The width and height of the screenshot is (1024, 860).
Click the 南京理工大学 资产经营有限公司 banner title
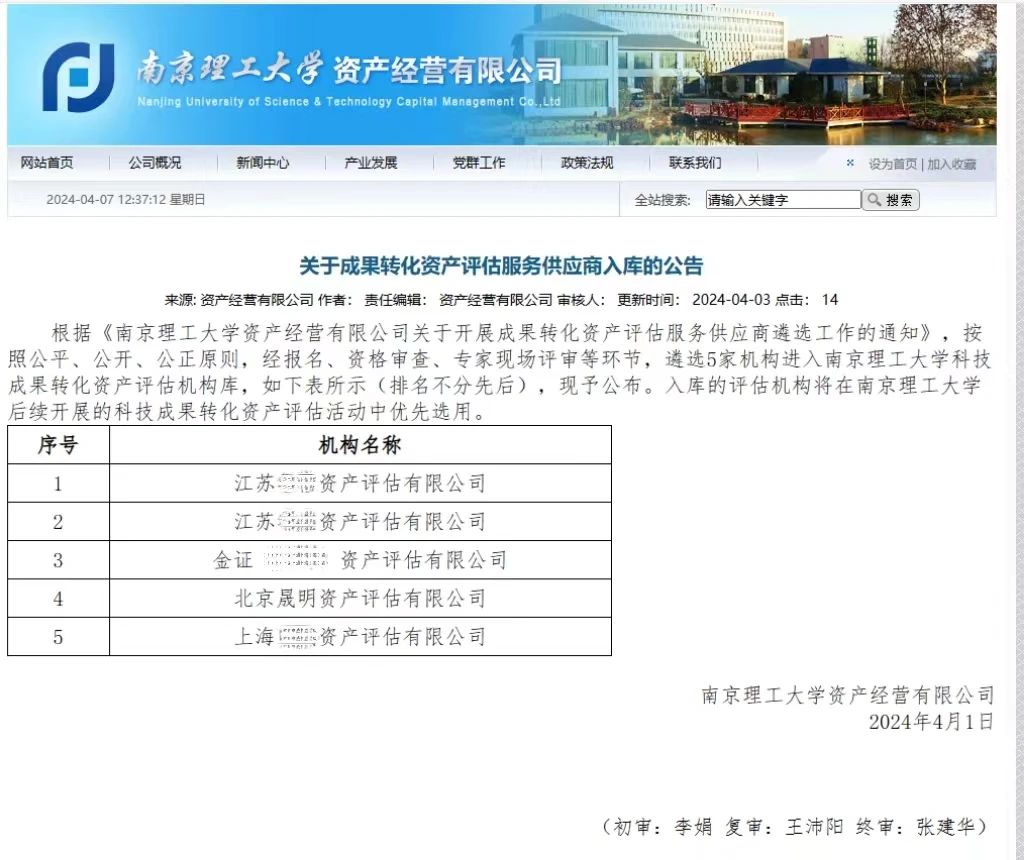tap(349, 69)
